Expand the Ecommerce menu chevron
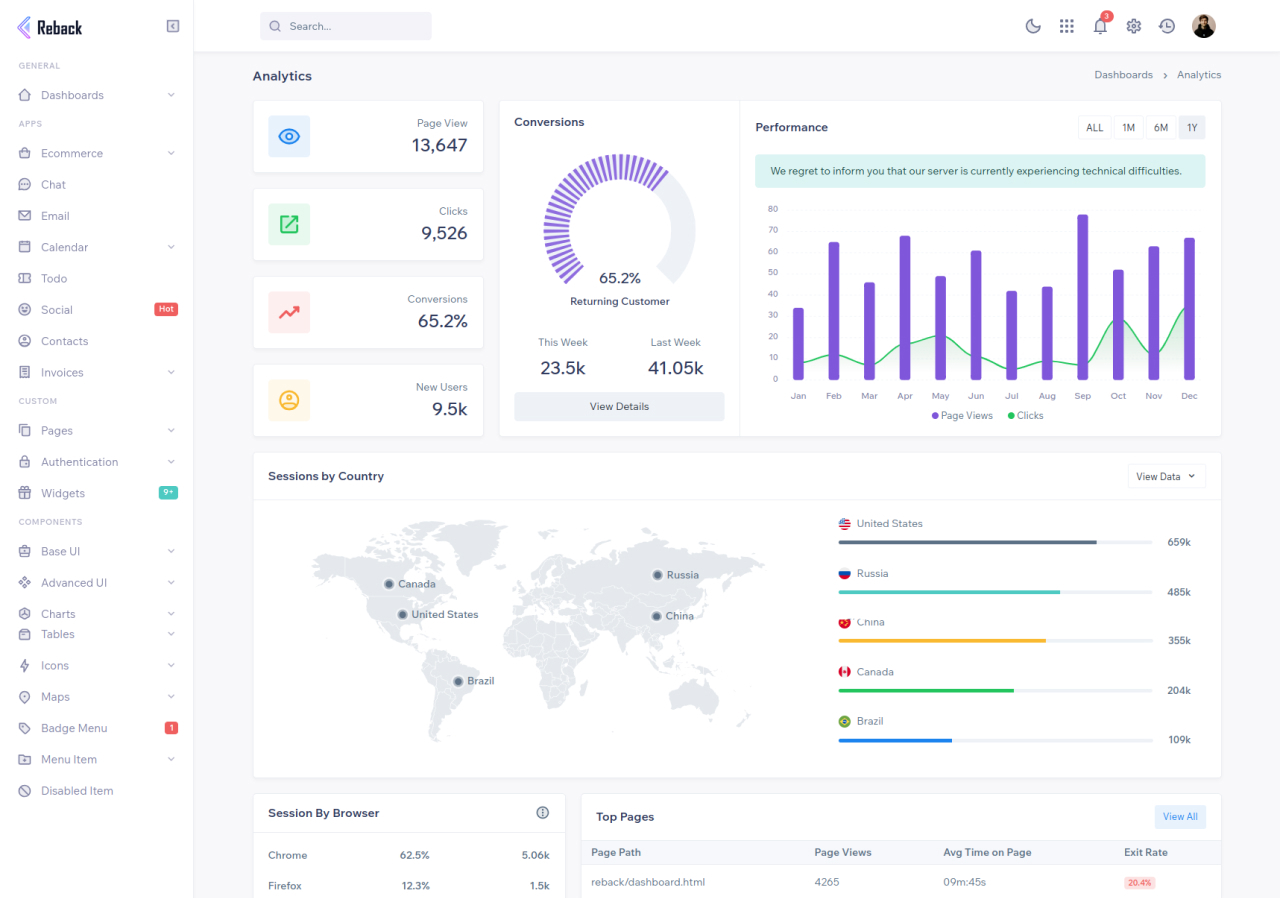The width and height of the screenshot is (1280, 898). pyautogui.click(x=171, y=153)
